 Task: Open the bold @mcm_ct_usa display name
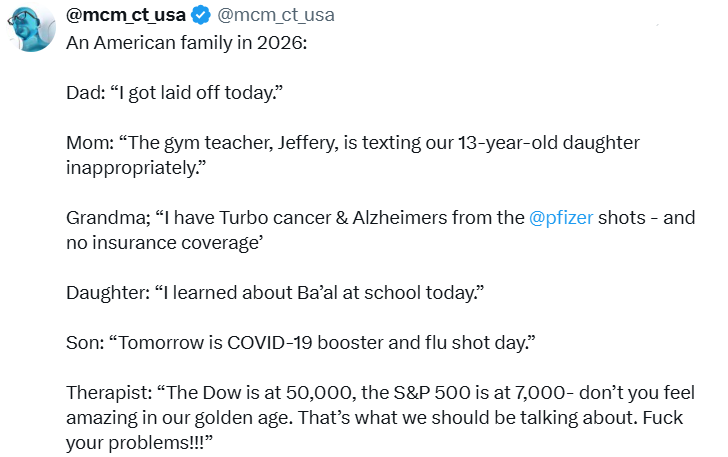pos(126,15)
